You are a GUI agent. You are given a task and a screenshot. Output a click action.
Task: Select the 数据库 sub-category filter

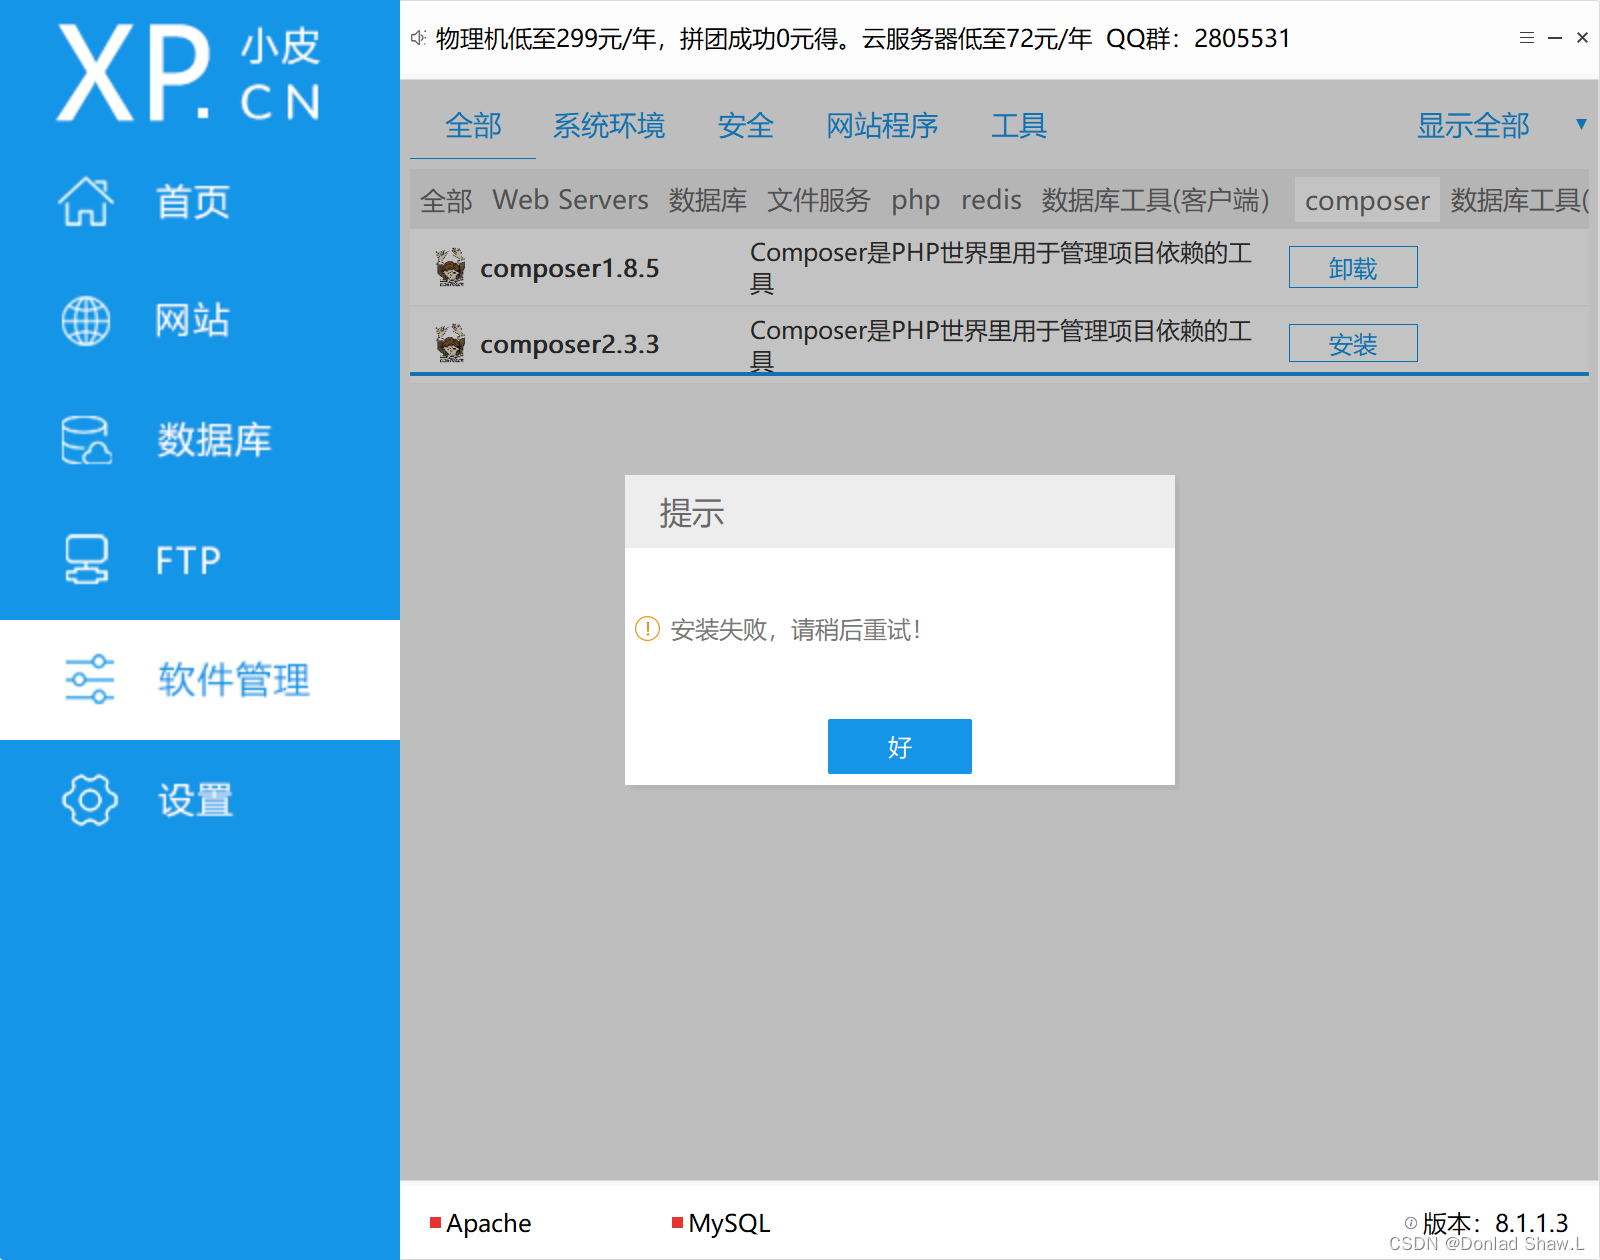click(x=708, y=201)
